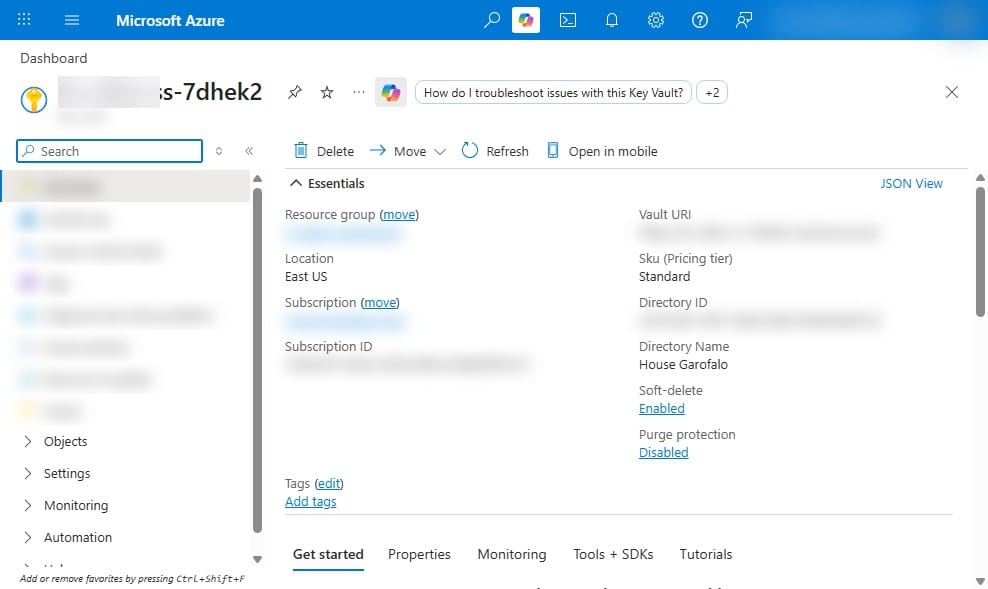Open the Move dropdown
This screenshot has width=988, height=589.
point(408,151)
